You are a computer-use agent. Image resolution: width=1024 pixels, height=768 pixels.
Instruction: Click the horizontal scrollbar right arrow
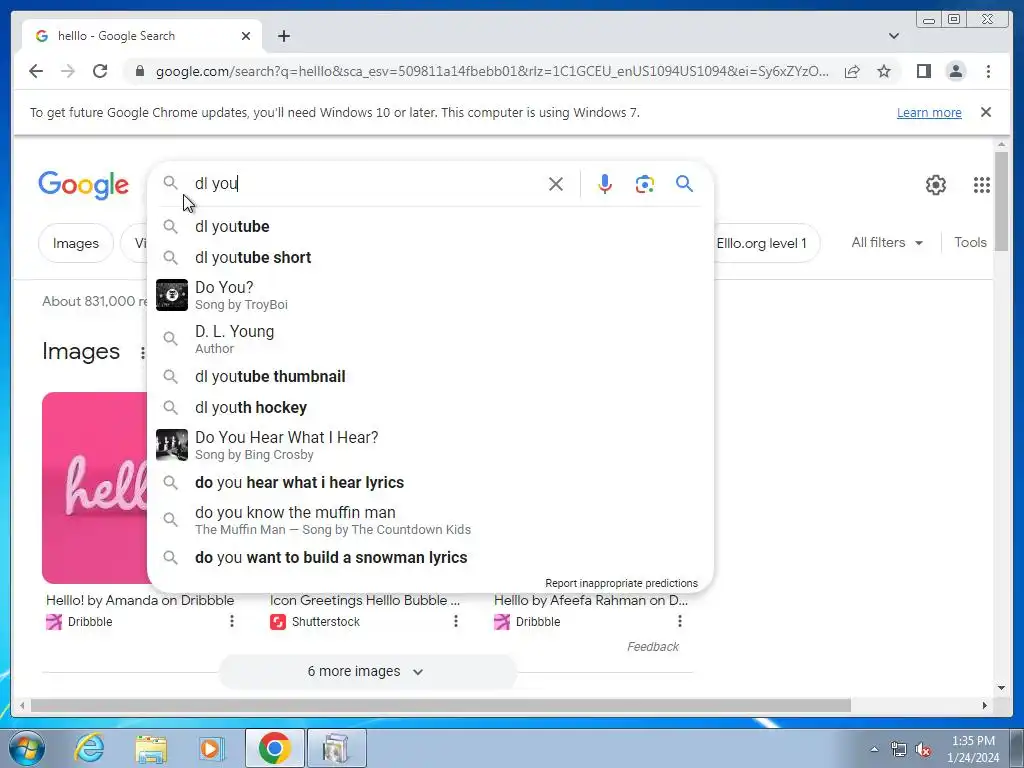point(985,705)
